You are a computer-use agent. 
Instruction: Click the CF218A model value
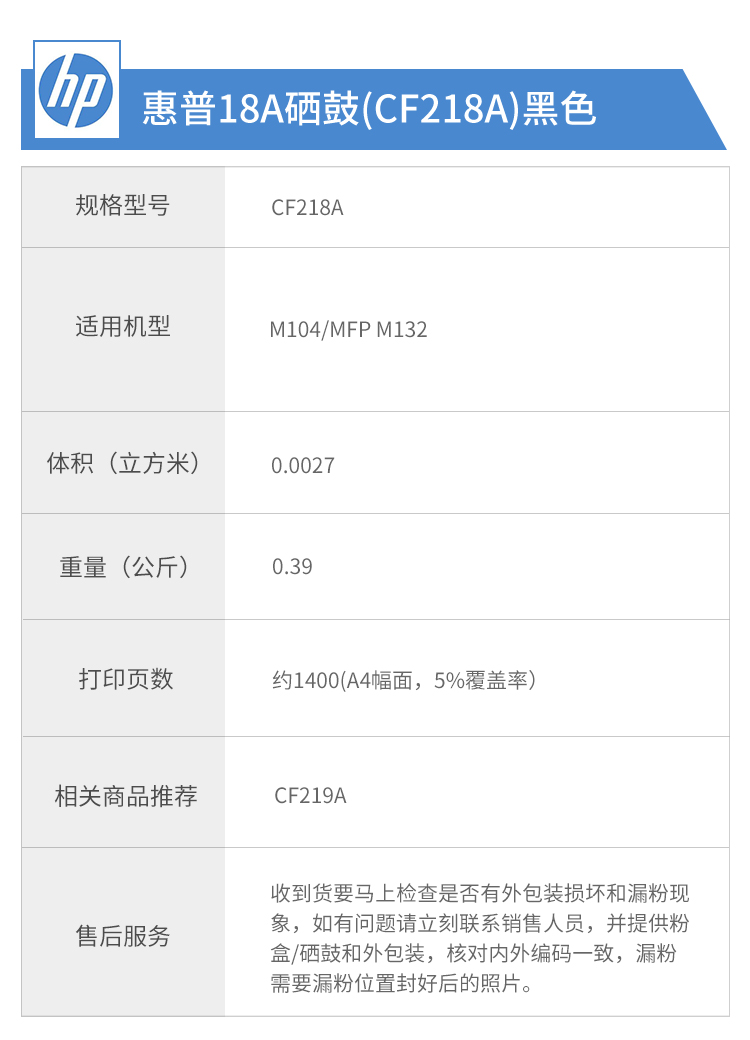pos(307,208)
